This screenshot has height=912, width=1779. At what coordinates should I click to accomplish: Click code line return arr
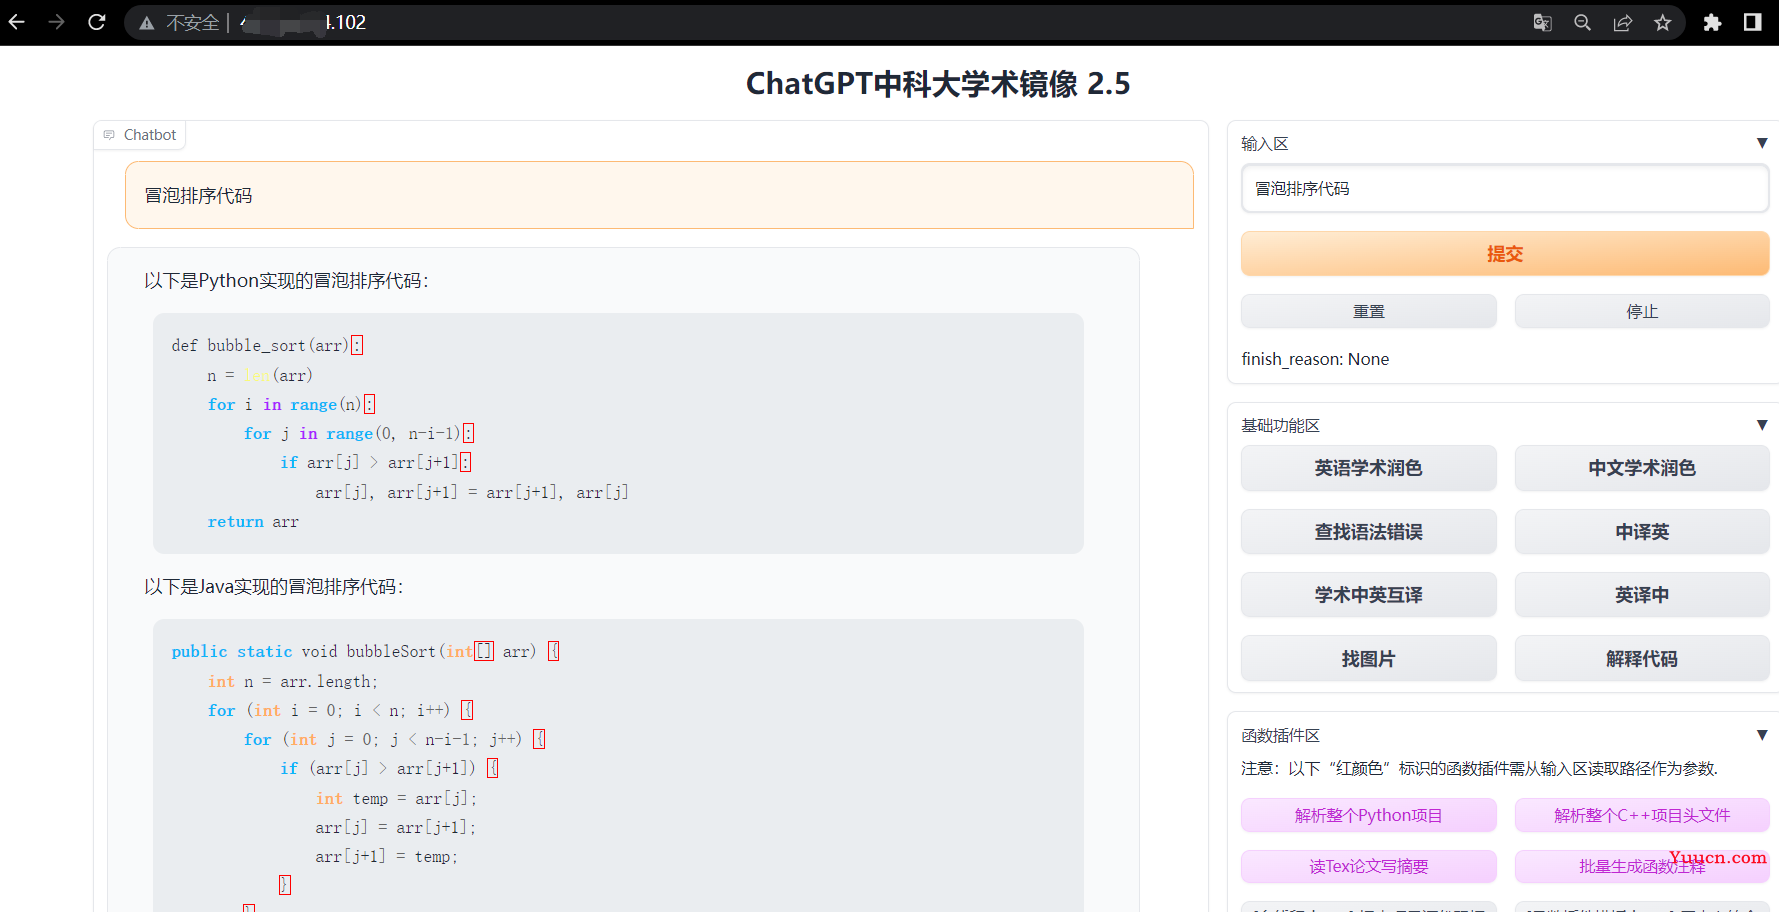click(253, 522)
